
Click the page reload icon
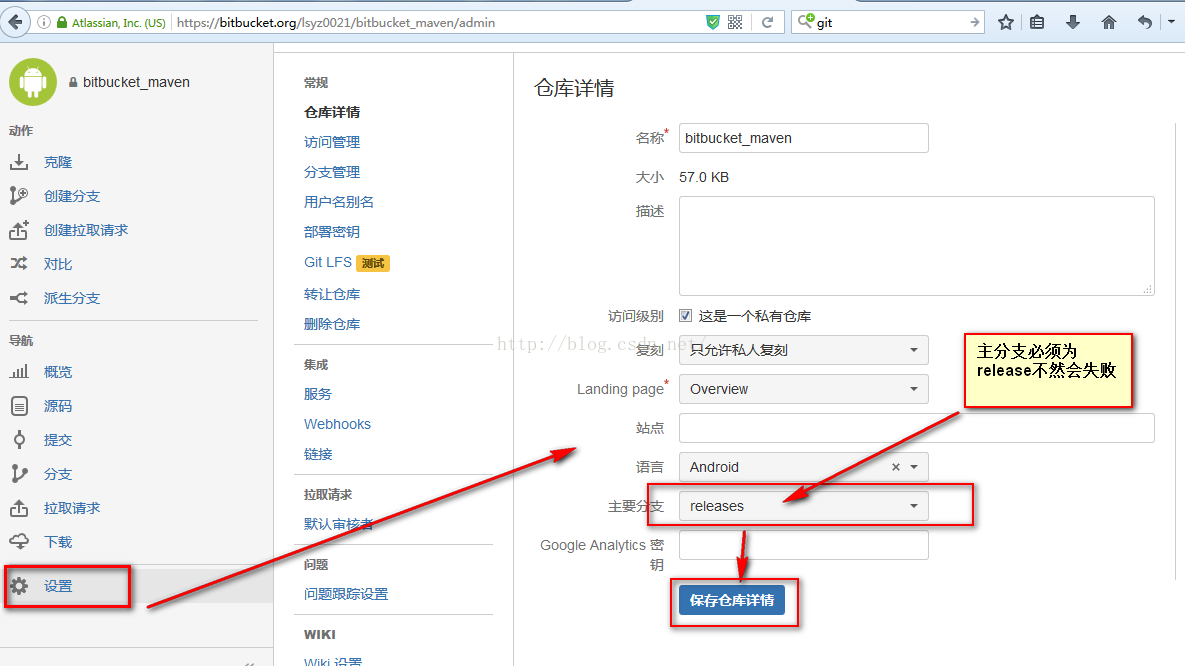(x=767, y=23)
